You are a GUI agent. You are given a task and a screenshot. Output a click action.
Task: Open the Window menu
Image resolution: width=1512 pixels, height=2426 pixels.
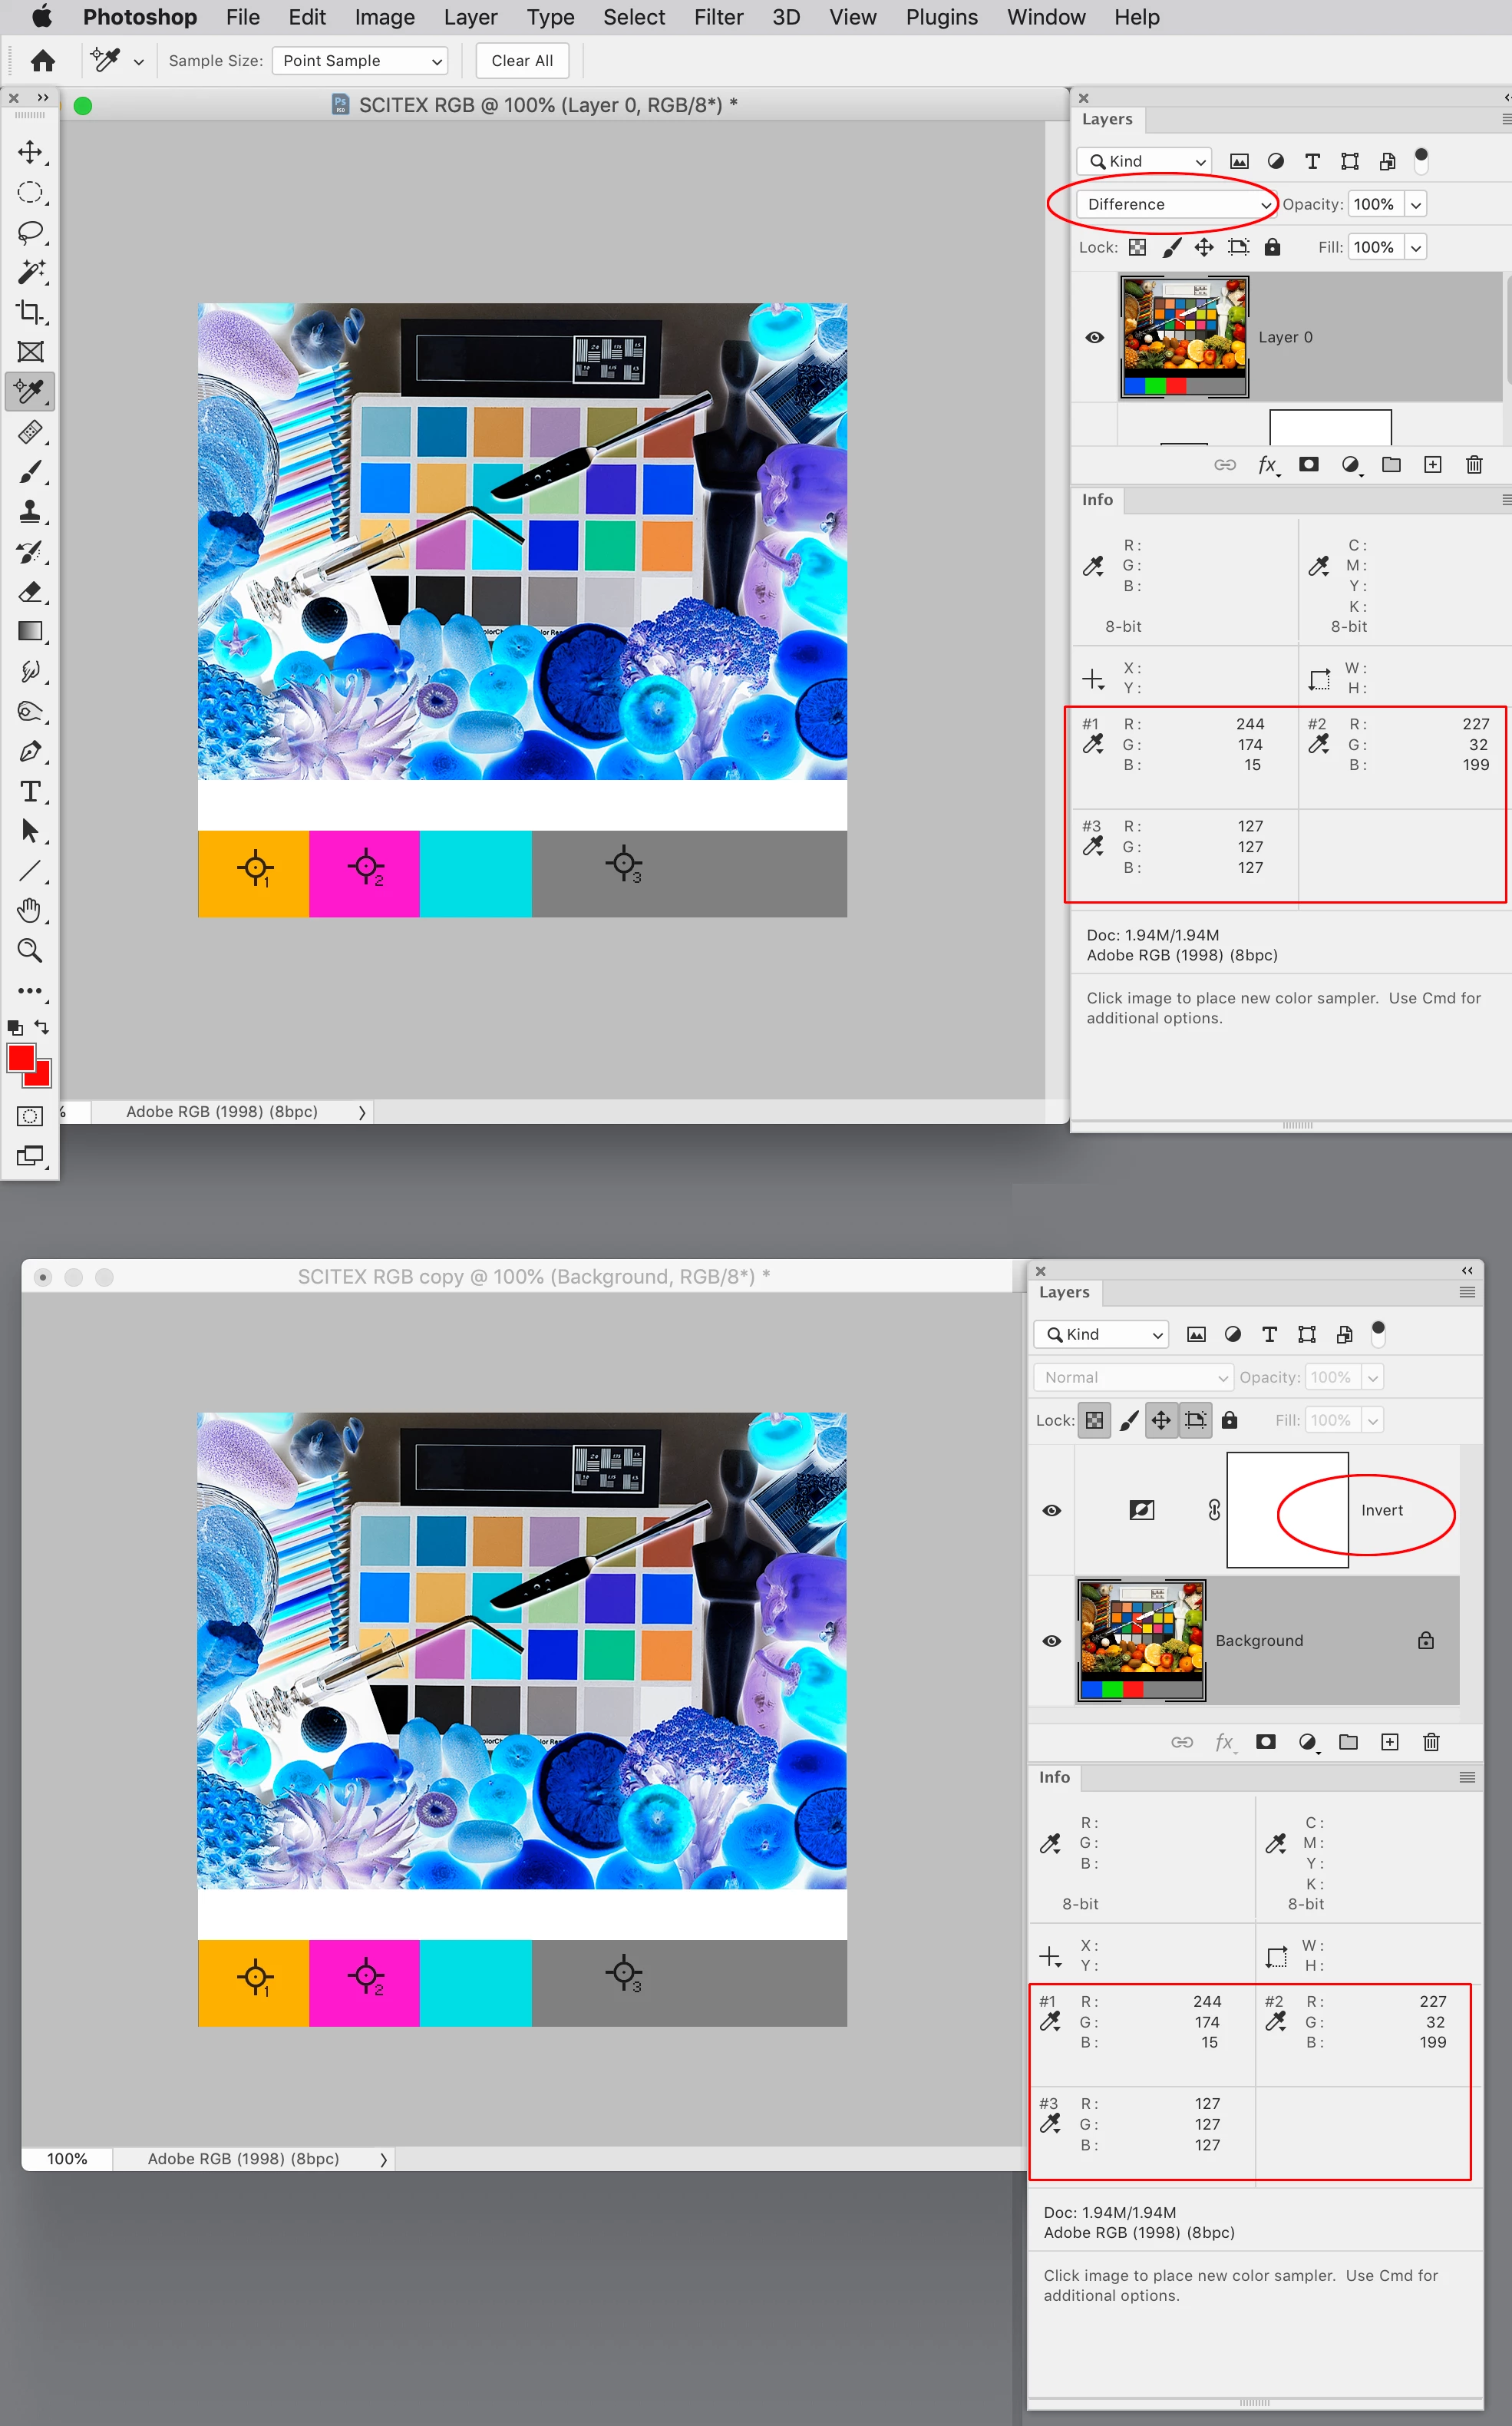click(x=1045, y=17)
